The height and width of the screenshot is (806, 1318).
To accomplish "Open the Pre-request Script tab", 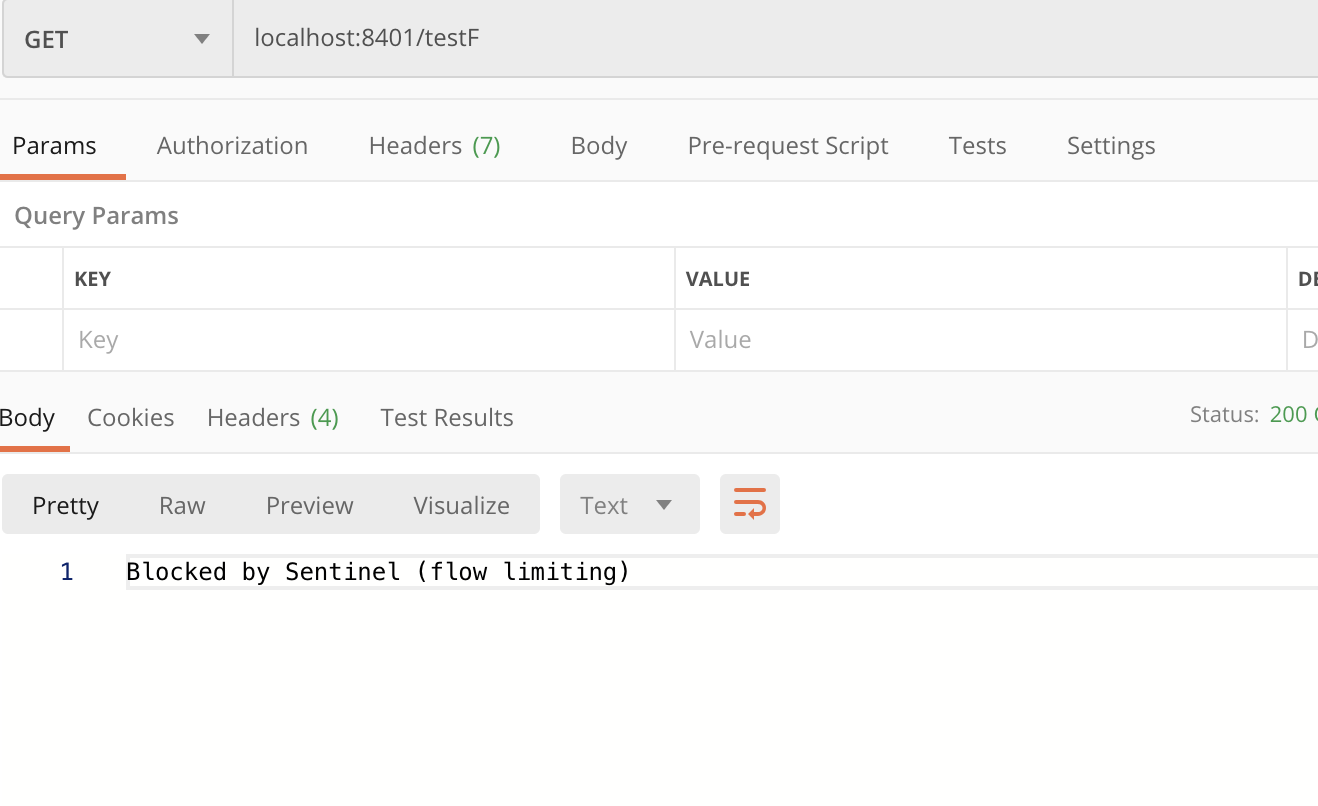I will tap(788, 146).
